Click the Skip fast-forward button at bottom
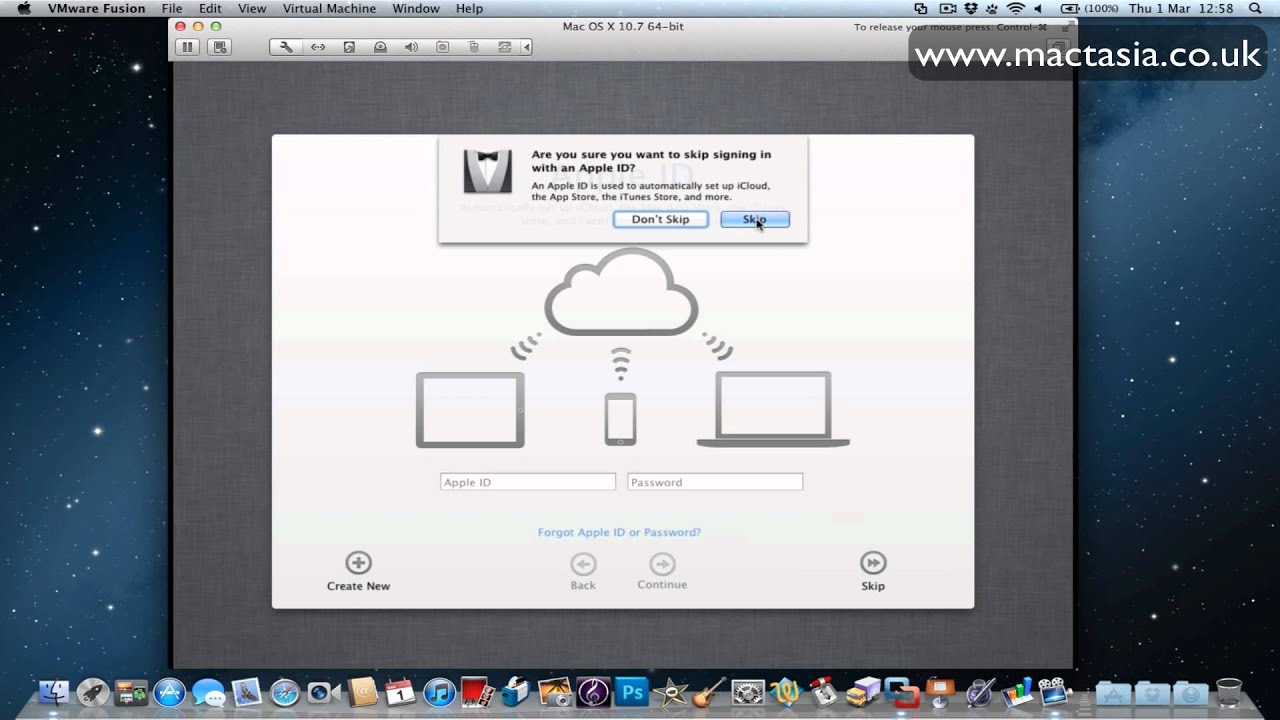The image size is (1280, 720). pyautogui.click(x=873, y=572)
